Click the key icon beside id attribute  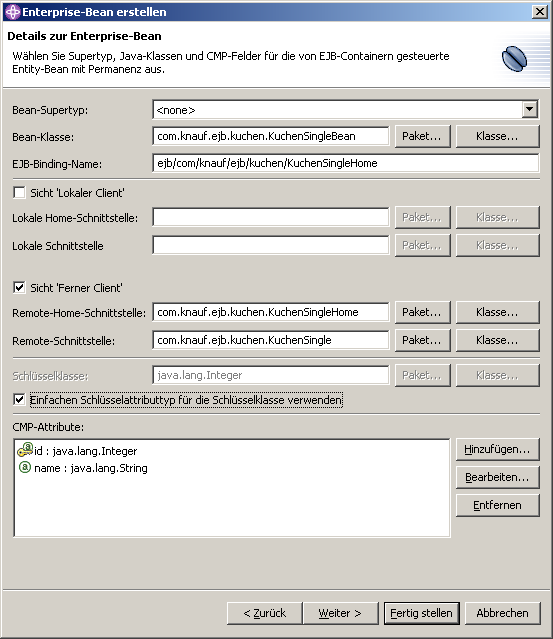coord(24,450)
